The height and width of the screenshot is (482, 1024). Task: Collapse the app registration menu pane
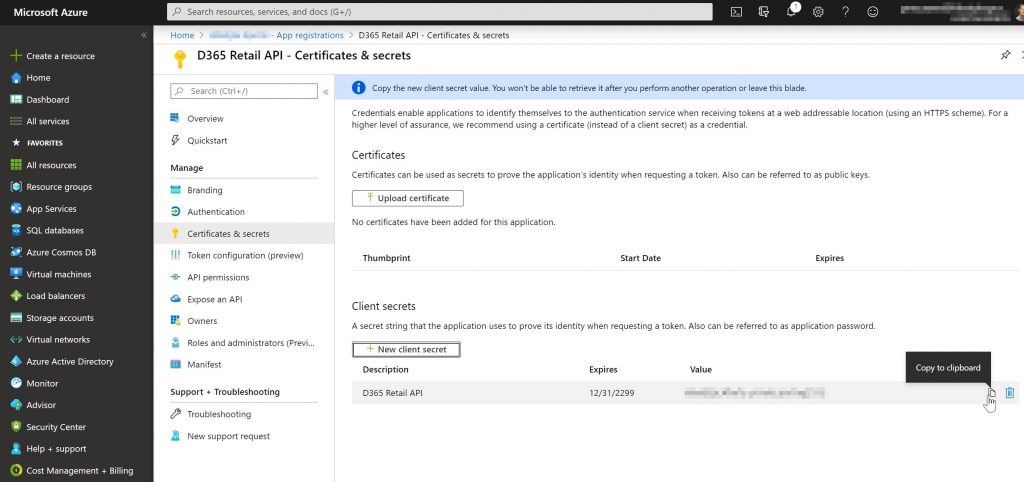coord(326,91)
